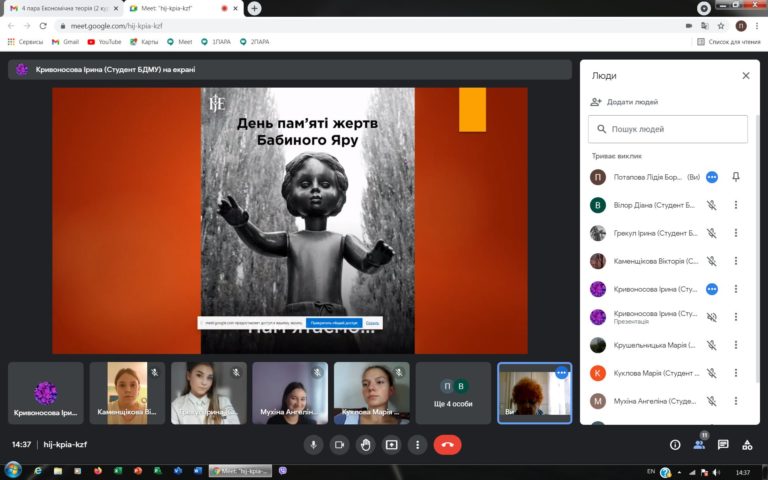Mute Вілор Діана's microphone
768x480 pixels.
point(712,205)
